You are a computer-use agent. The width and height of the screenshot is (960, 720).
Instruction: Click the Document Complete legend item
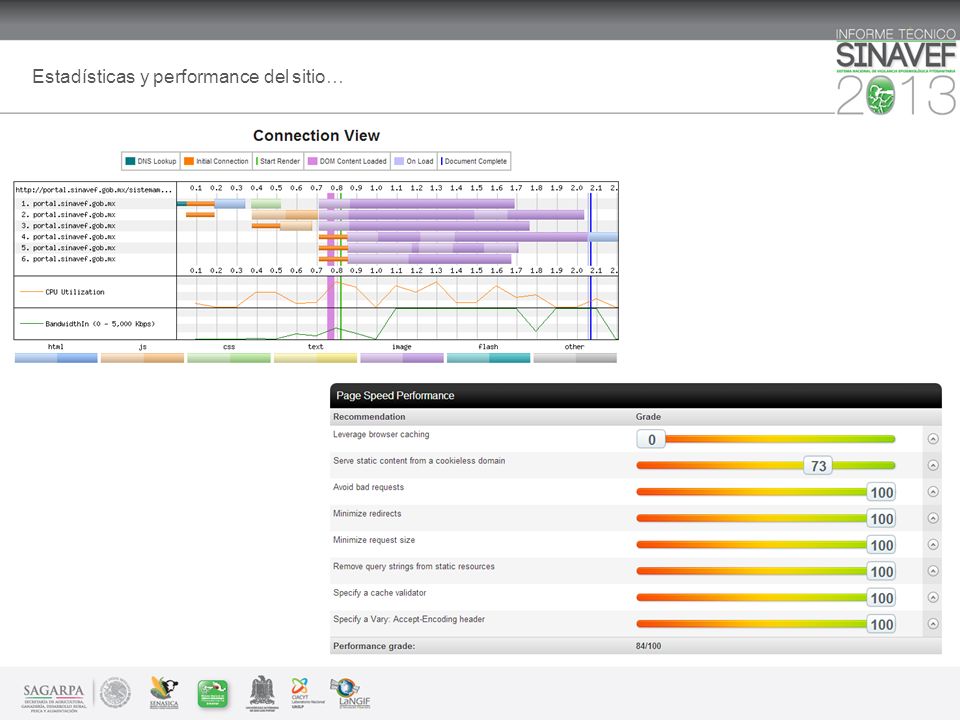point(474,161)
